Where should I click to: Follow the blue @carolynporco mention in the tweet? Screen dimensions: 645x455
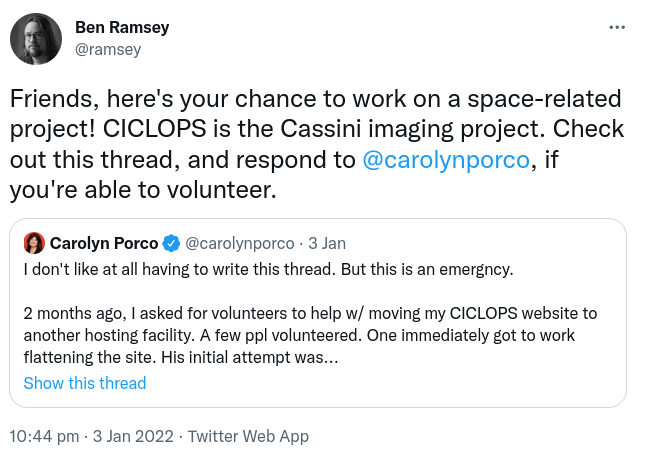point(444,160)
